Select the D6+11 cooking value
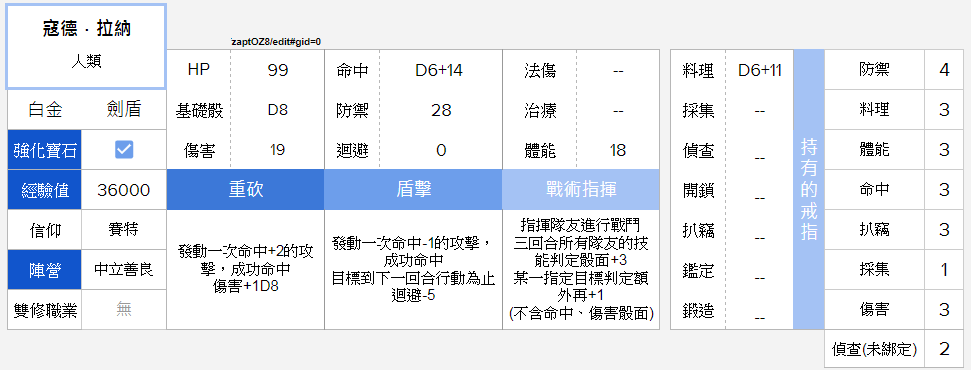This screenshot has height=370, width=971. click(x=760, y=70)
